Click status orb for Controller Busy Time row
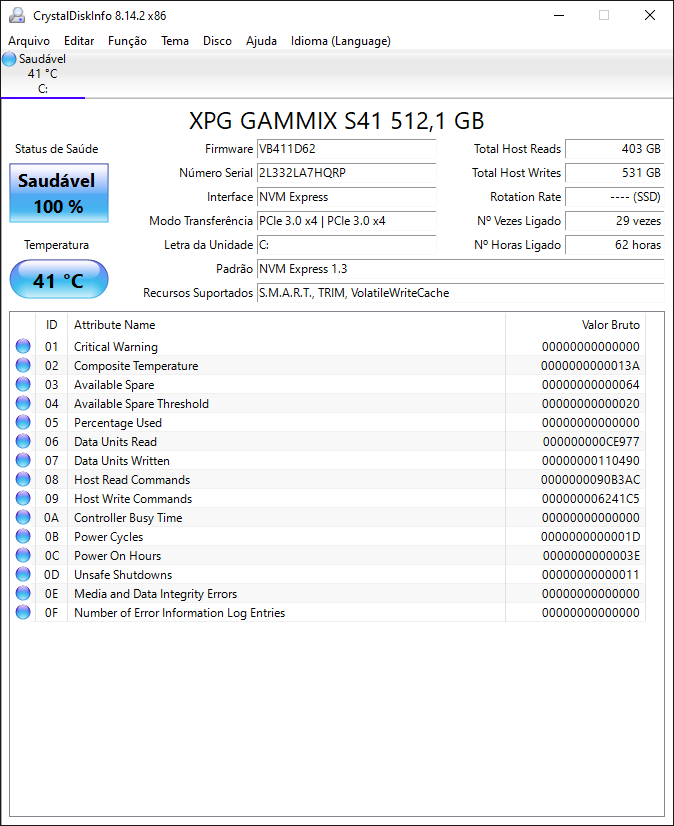This screenshot has height=826, width=674. point(23,517)
